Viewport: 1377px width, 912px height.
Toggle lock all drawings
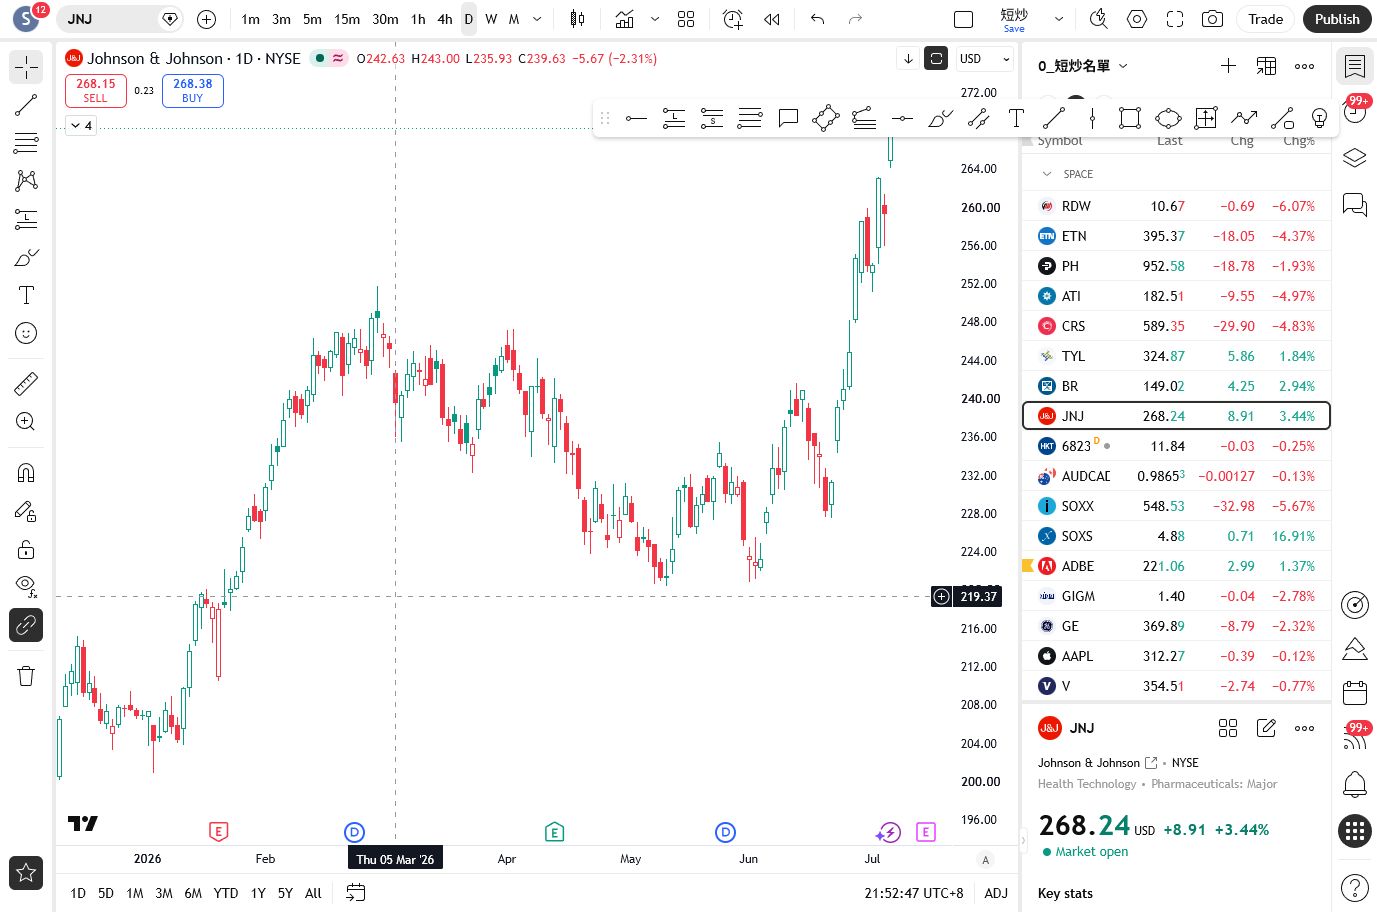26,549
